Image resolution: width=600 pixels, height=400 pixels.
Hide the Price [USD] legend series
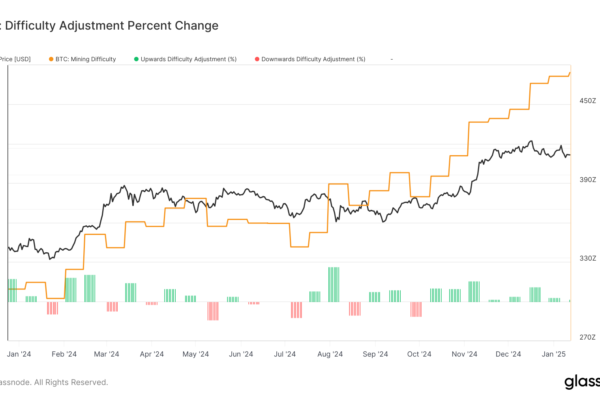click(x=14, y=59)
